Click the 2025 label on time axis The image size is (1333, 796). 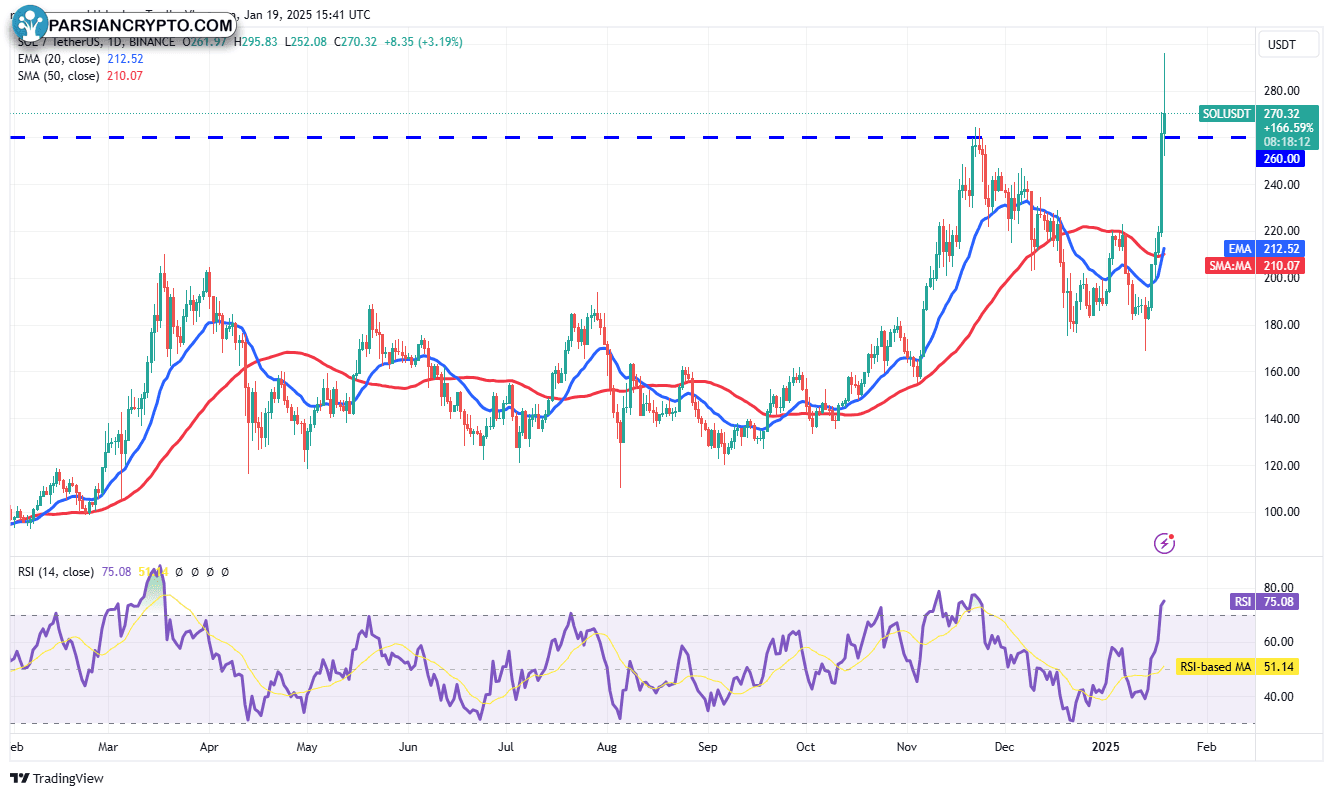click(1105, 746)
